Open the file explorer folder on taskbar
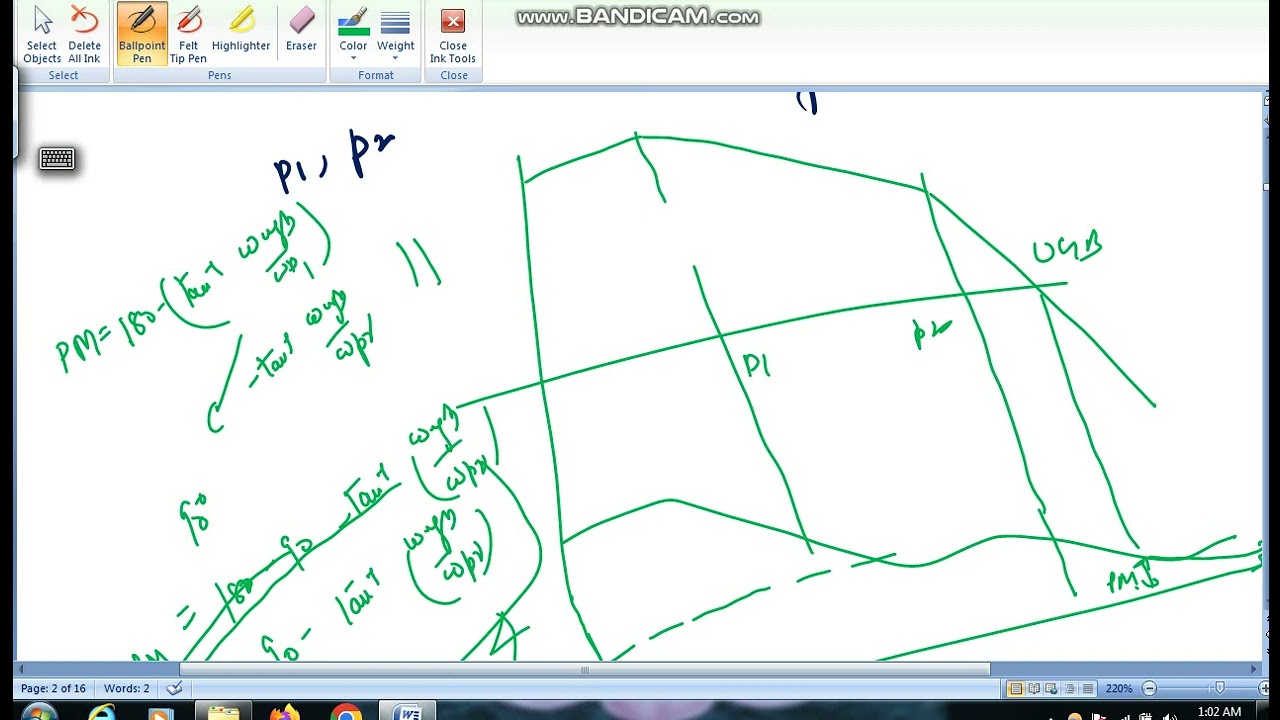The height and width of the screenshot is (720, 1280). pos(224,713)
